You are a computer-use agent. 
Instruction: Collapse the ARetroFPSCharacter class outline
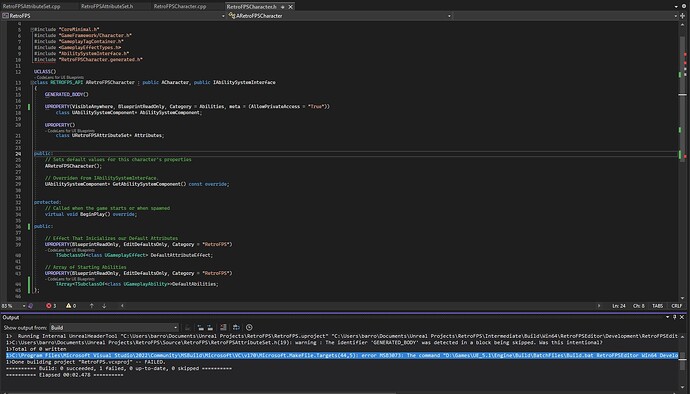click(x=32, y=82)
